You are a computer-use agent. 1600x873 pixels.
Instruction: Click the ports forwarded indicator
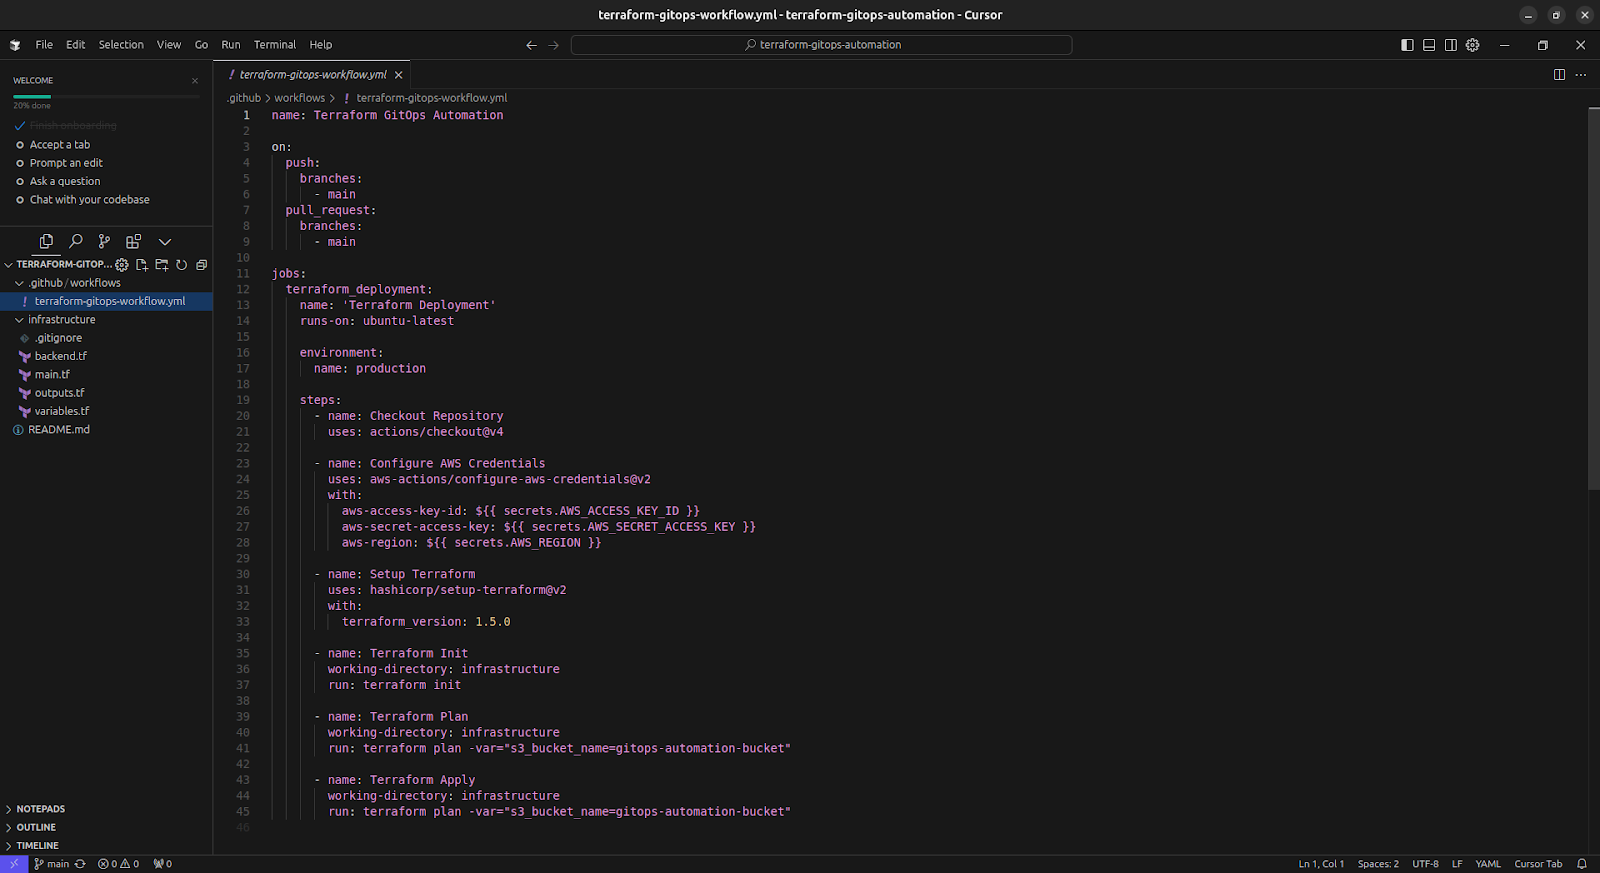163,864
